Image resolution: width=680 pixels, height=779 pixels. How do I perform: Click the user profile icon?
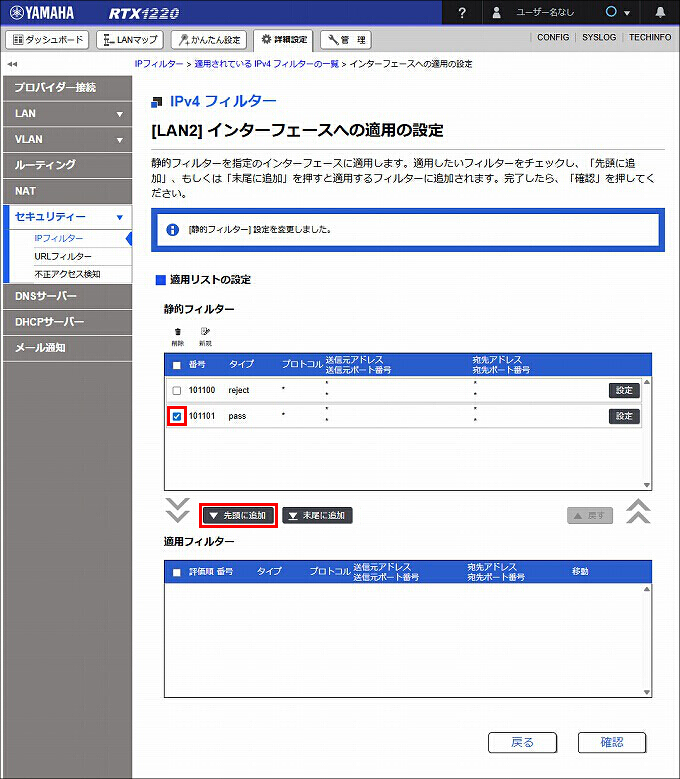(496, 12)
